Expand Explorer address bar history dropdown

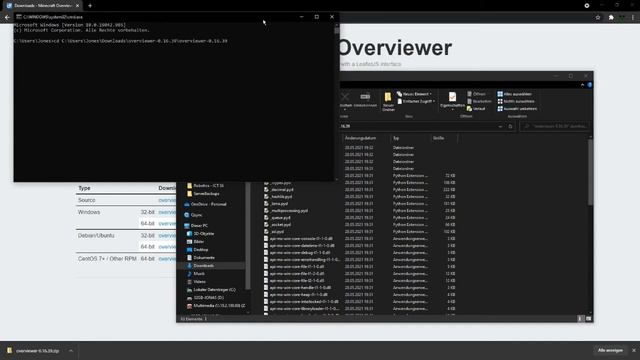pyautogui.click(x=500, y=127)
